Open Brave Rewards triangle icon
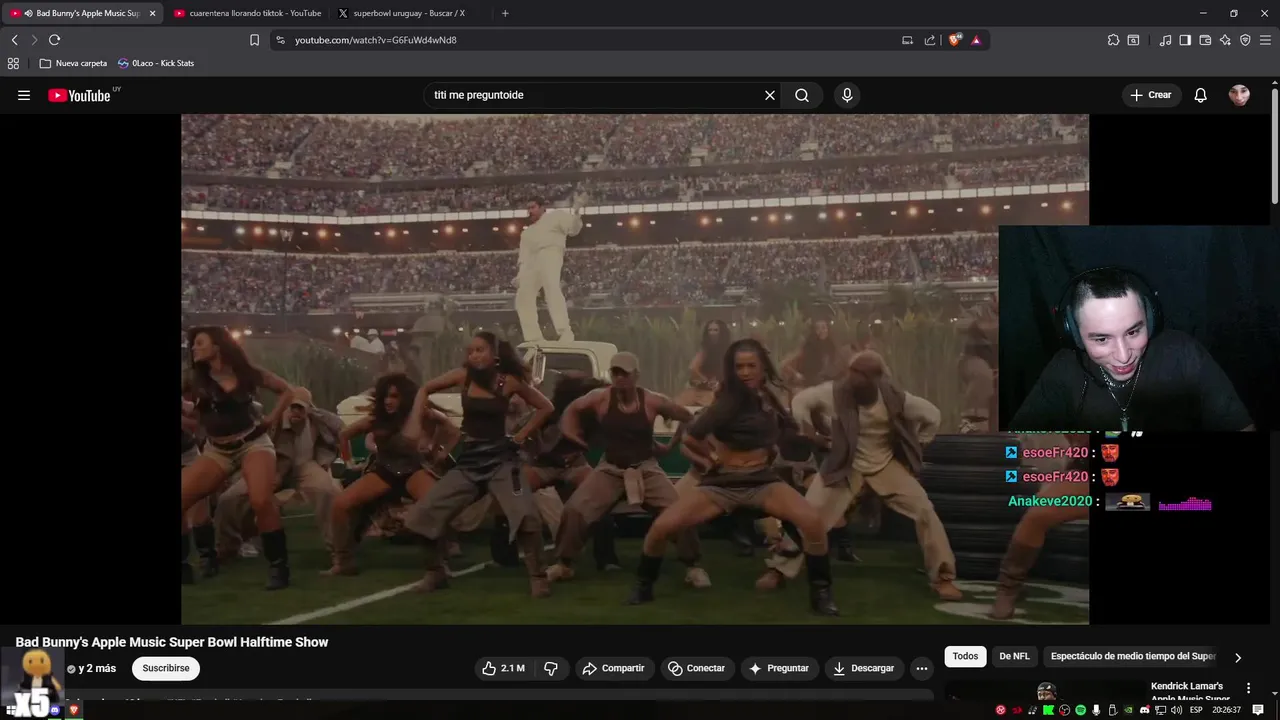1280x720 pixels. coord(976,40)
